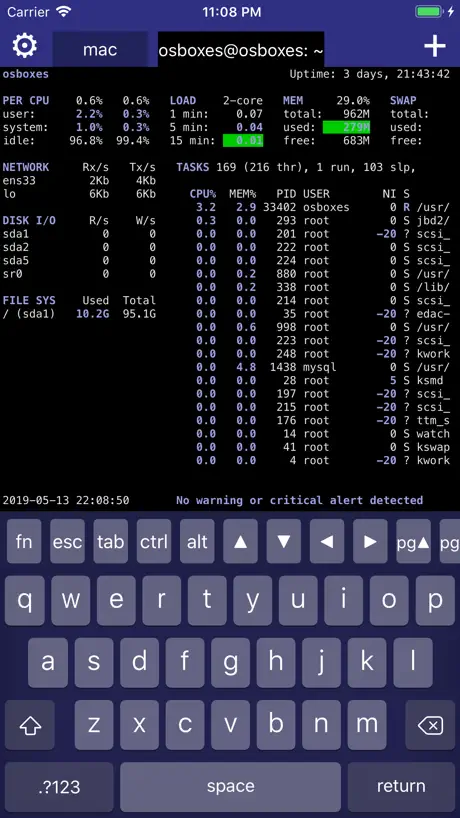Click the NETWORK section header
The width and height of the screenshot is (460, 818).
26,167
